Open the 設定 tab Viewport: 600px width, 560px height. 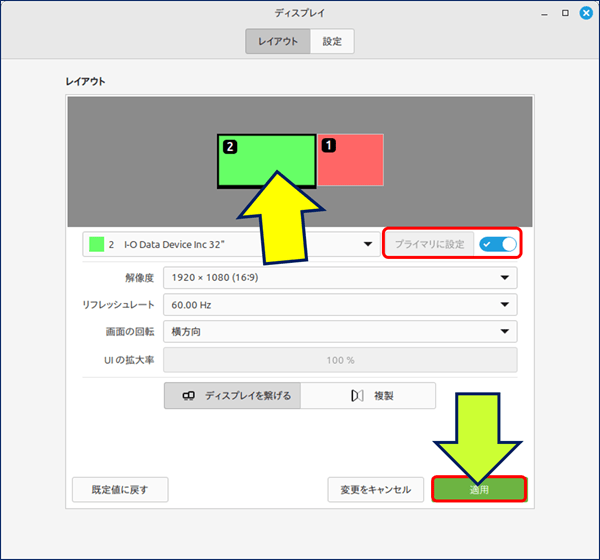coord(332,41)
